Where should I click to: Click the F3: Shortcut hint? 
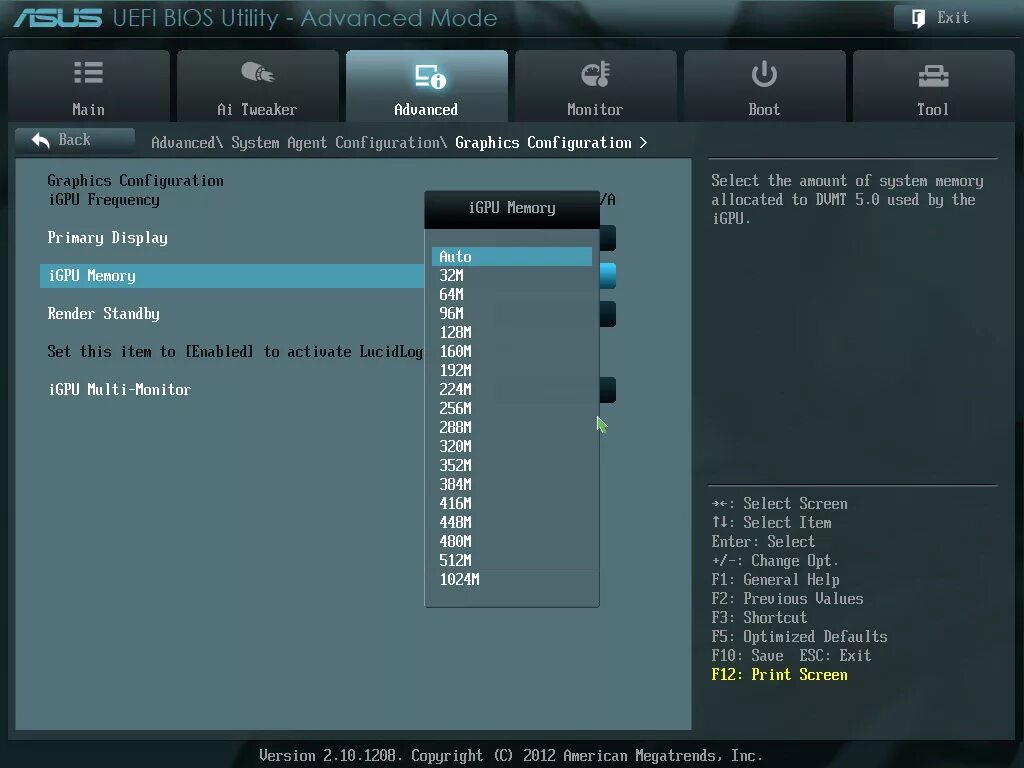(759, 618)
